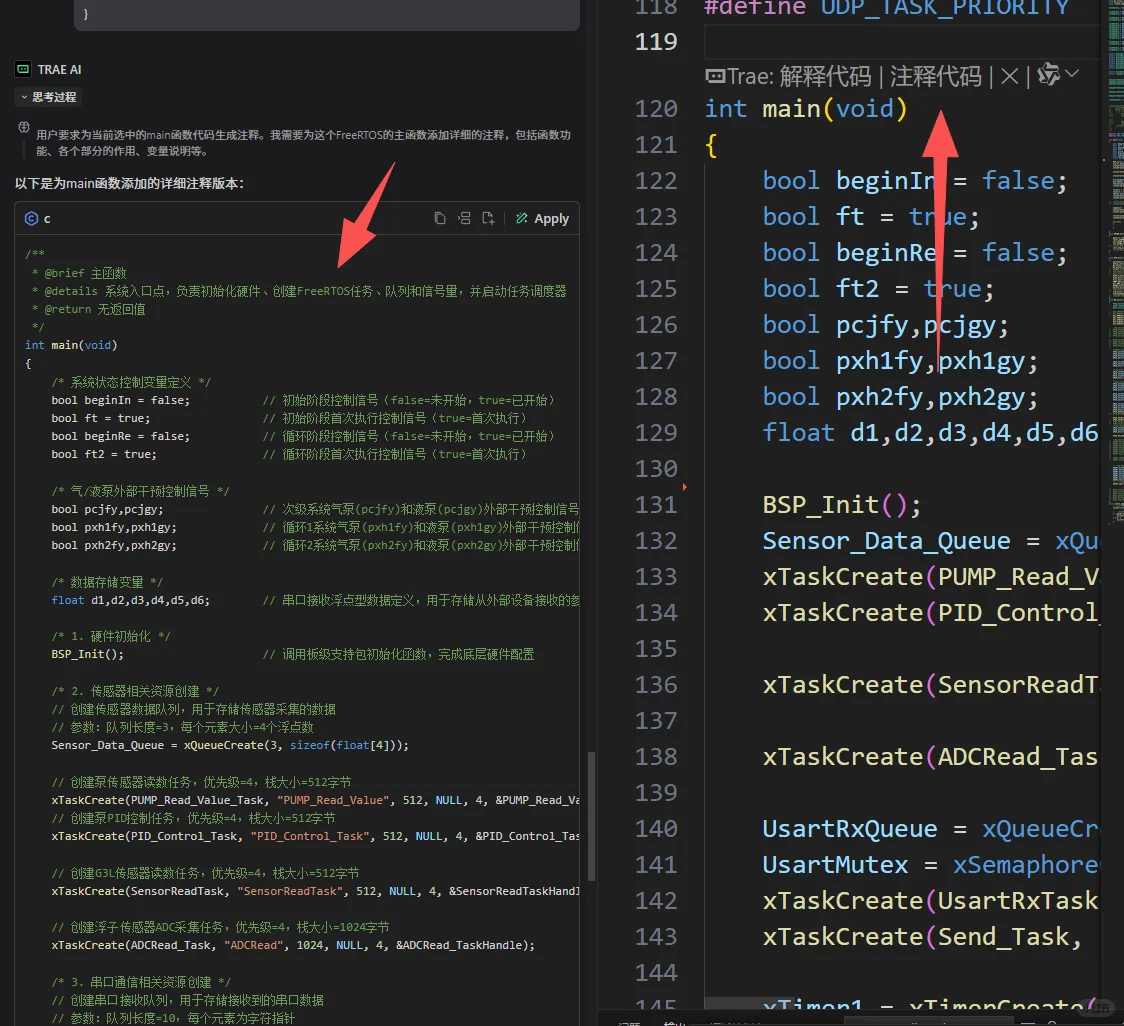Click the C language icon in code block header
The height and width of the screenshot is (1026, 1124).
31,219
